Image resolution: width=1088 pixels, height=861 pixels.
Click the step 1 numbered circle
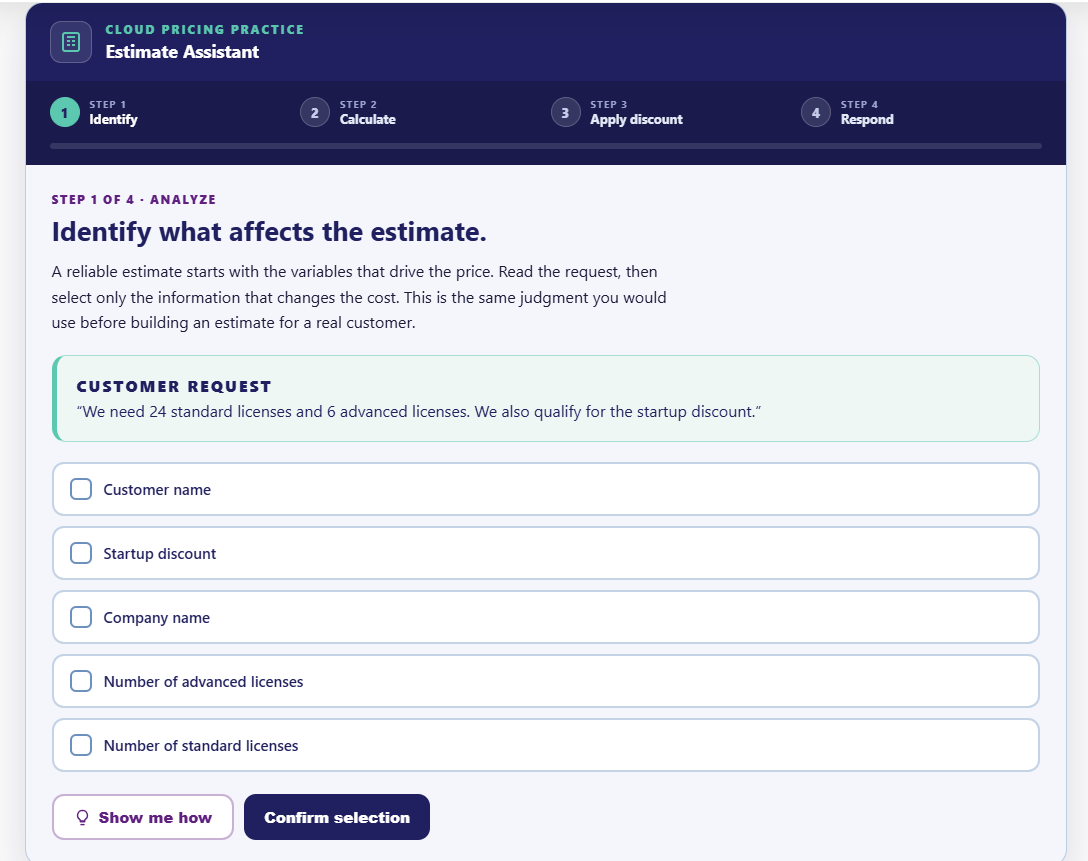[x=65, y=112]
